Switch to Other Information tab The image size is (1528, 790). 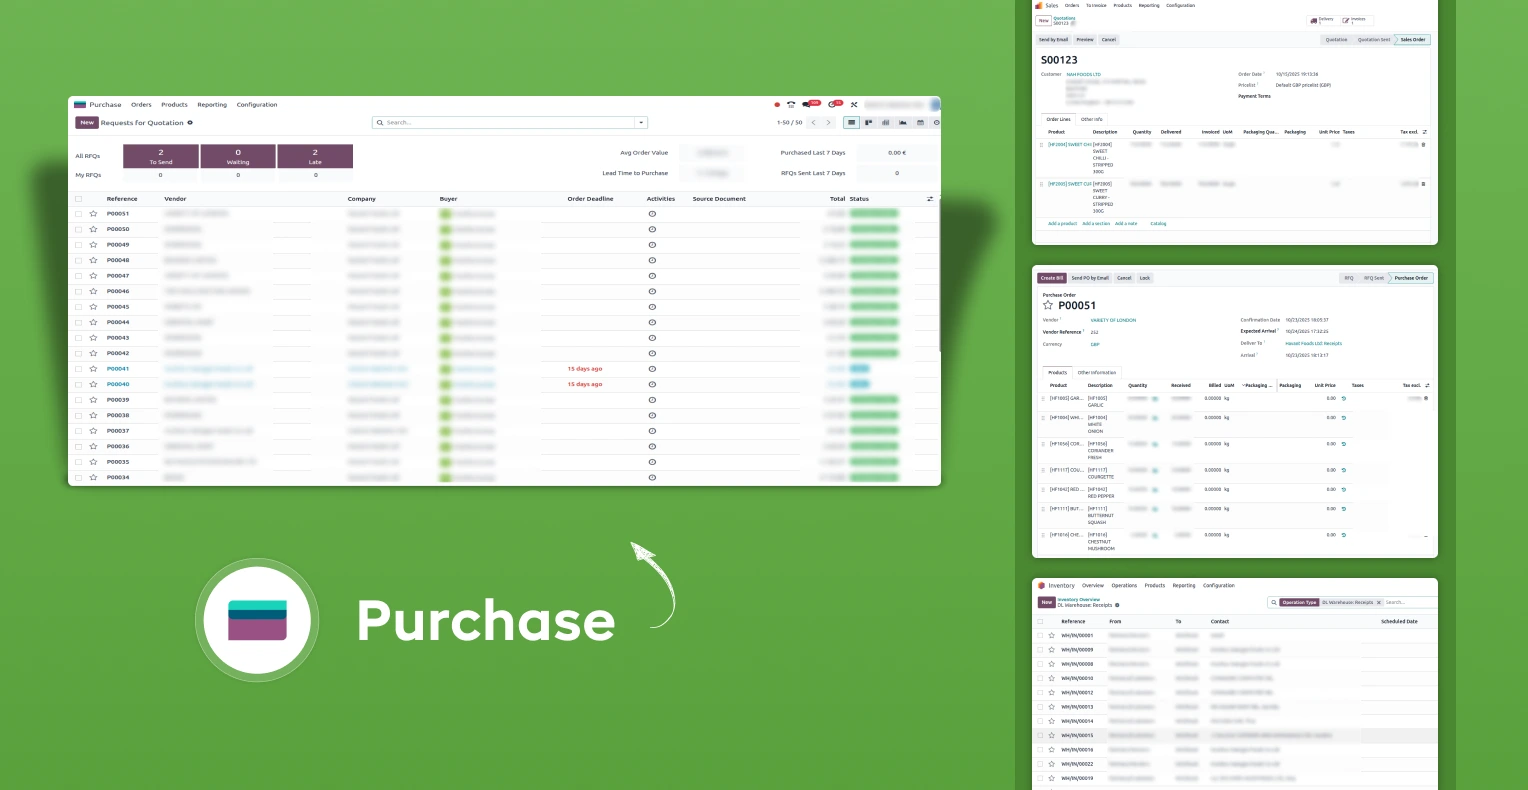pyautogui.click(x=1096, y=372)
